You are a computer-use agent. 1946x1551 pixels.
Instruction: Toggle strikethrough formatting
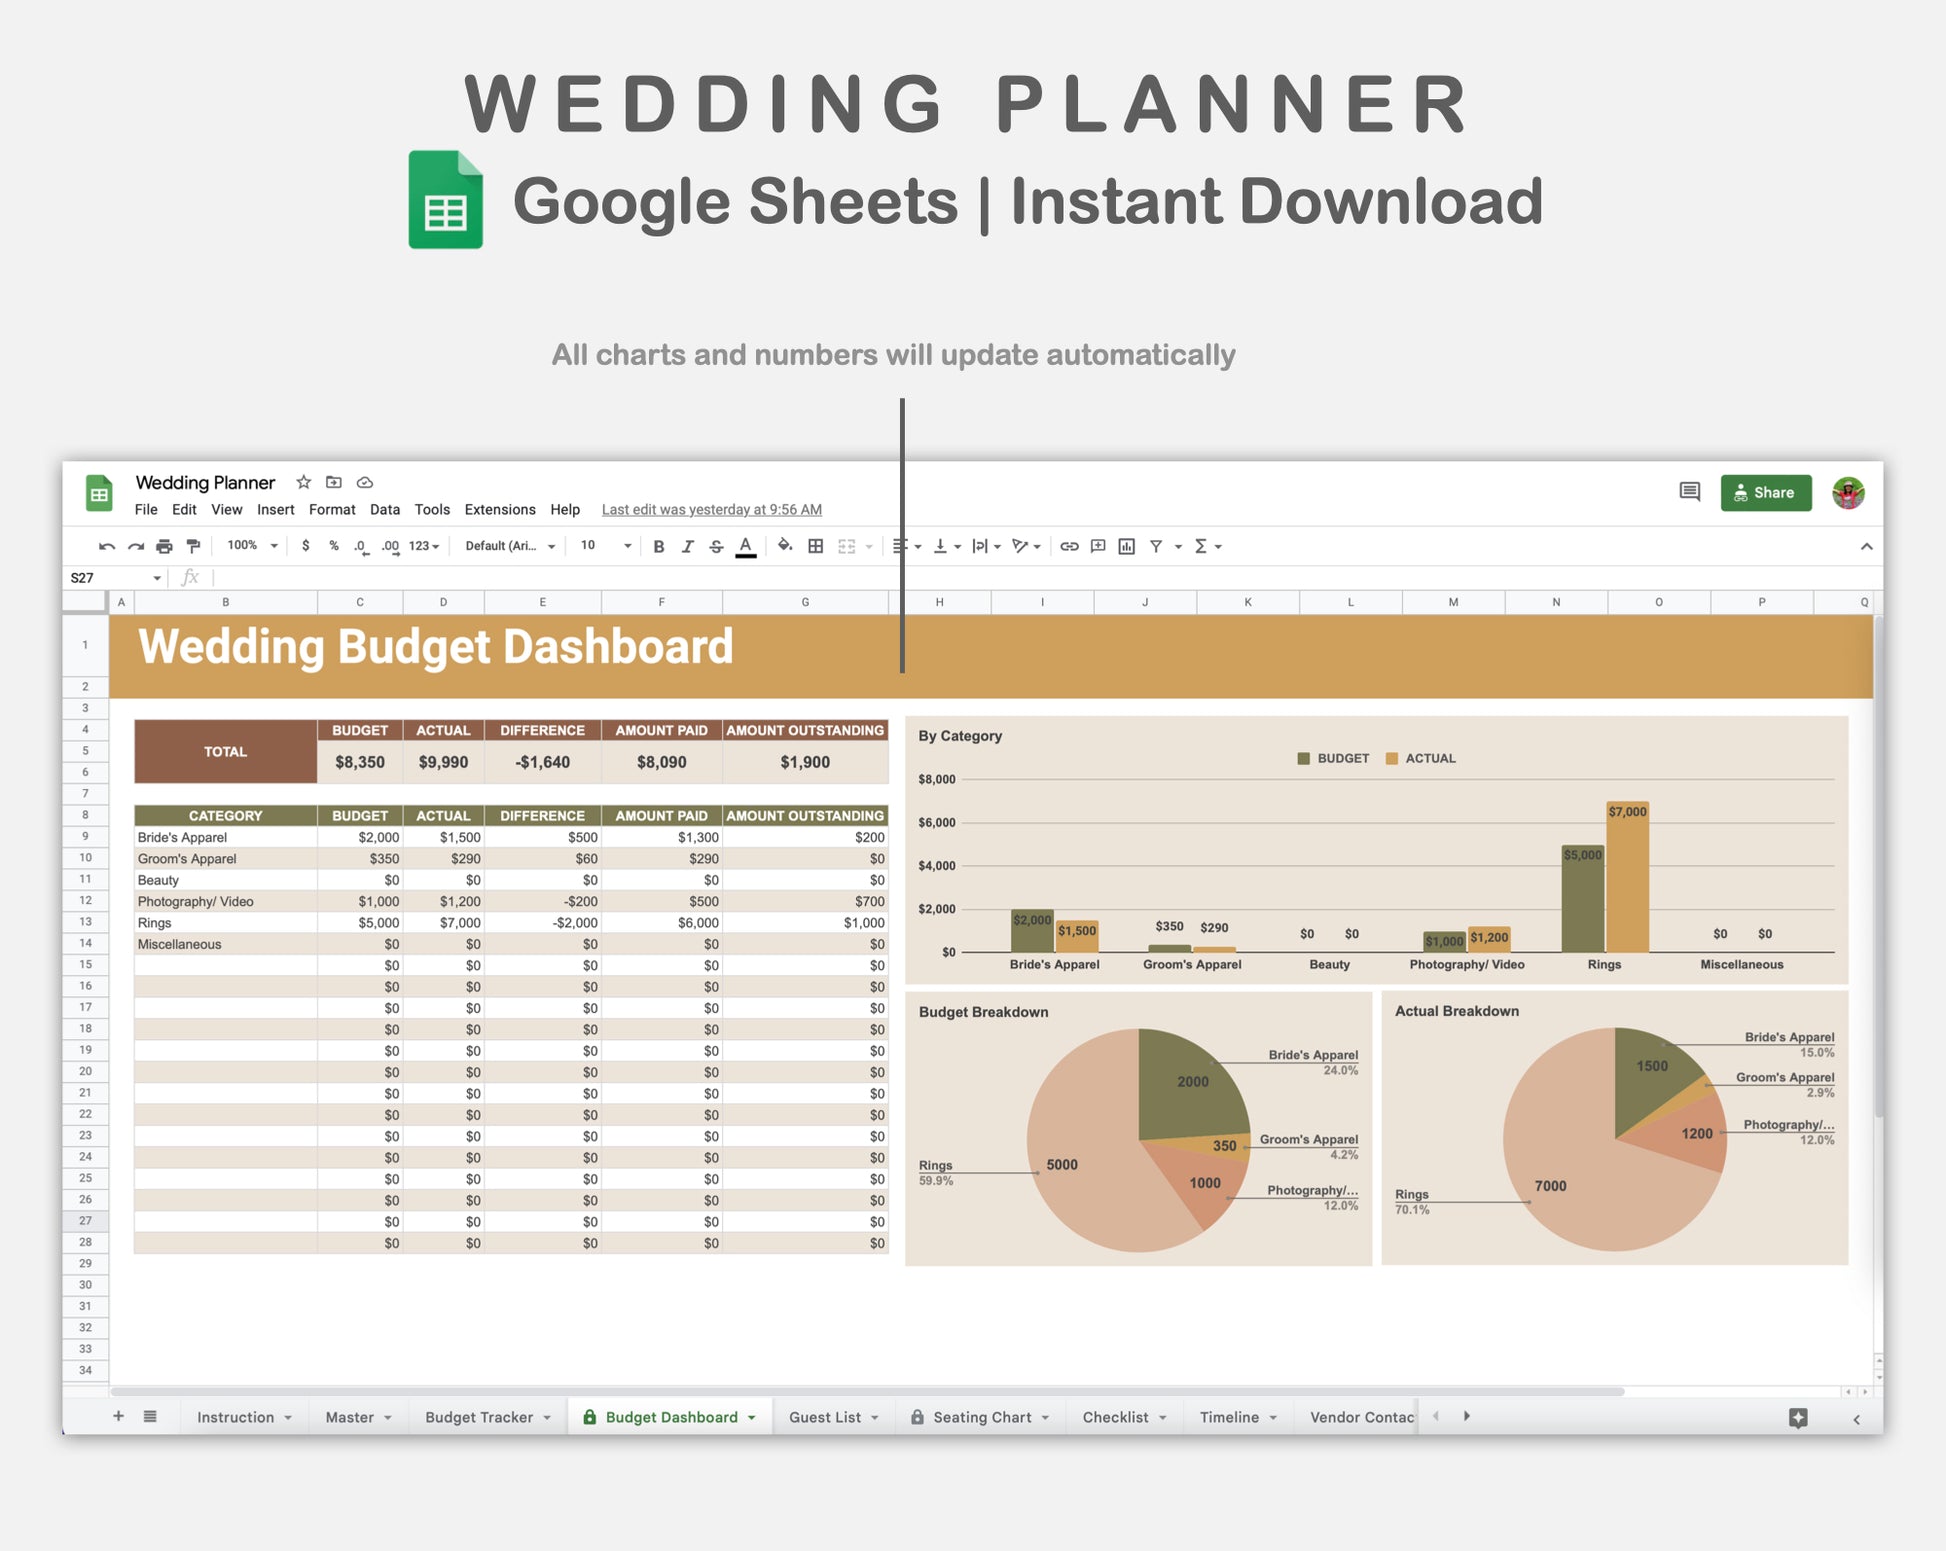click(x=716, y=546)
